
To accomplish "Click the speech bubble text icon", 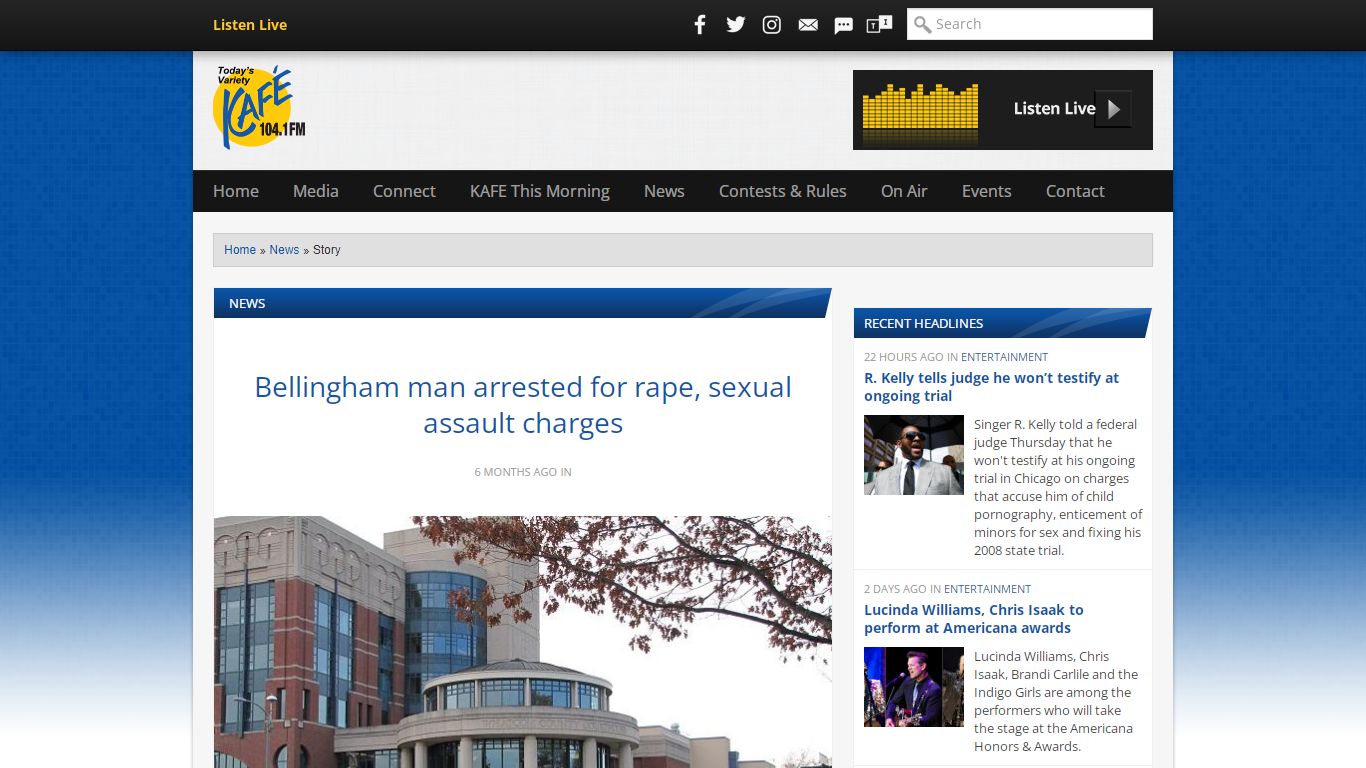I will [844, 25].
